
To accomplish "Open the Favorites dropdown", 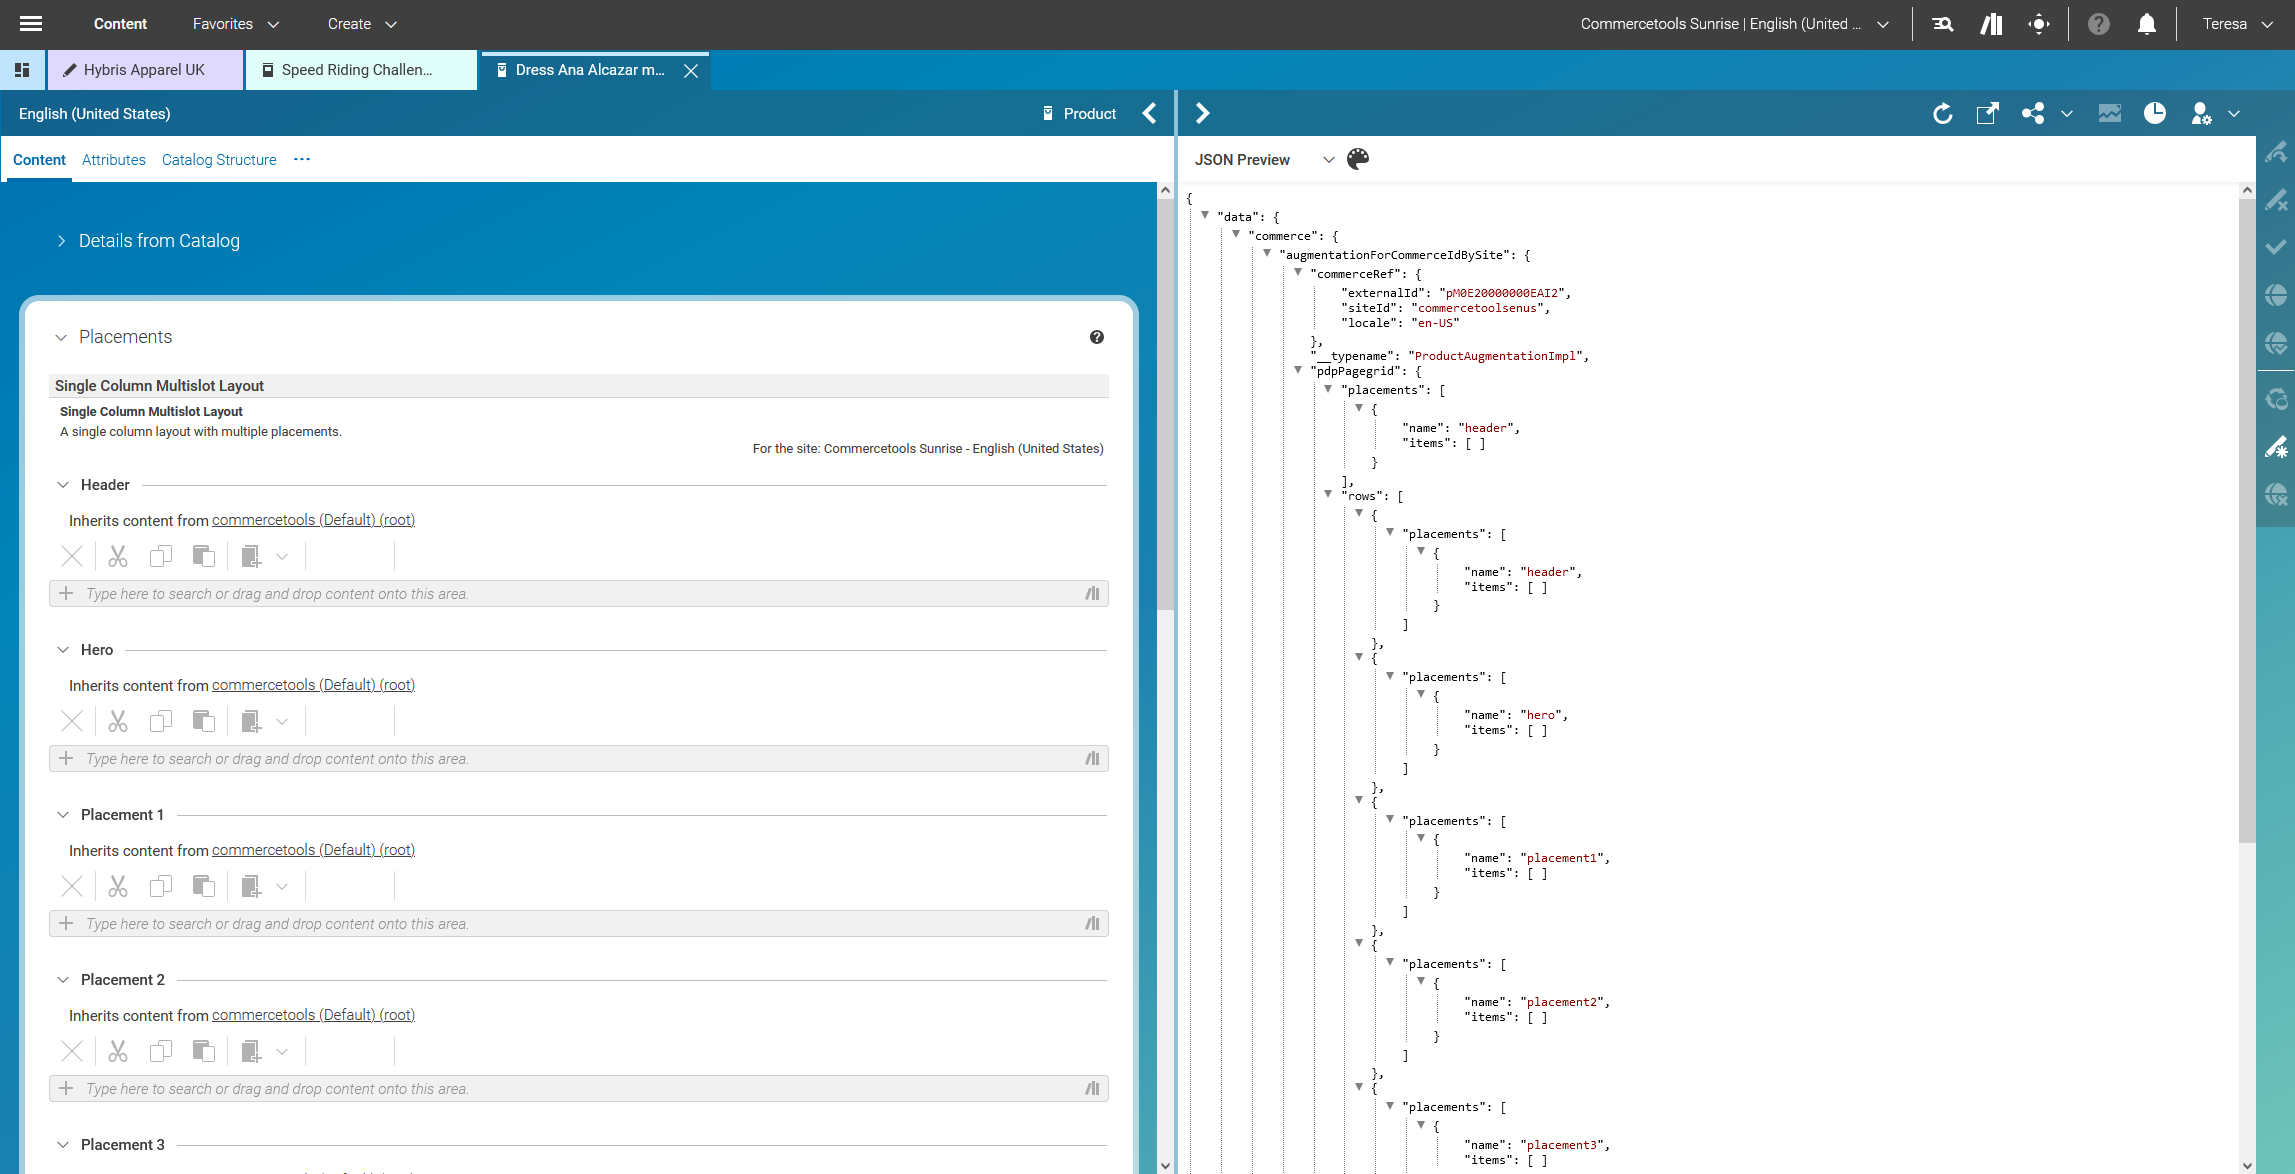I will (x=234, y=23).
